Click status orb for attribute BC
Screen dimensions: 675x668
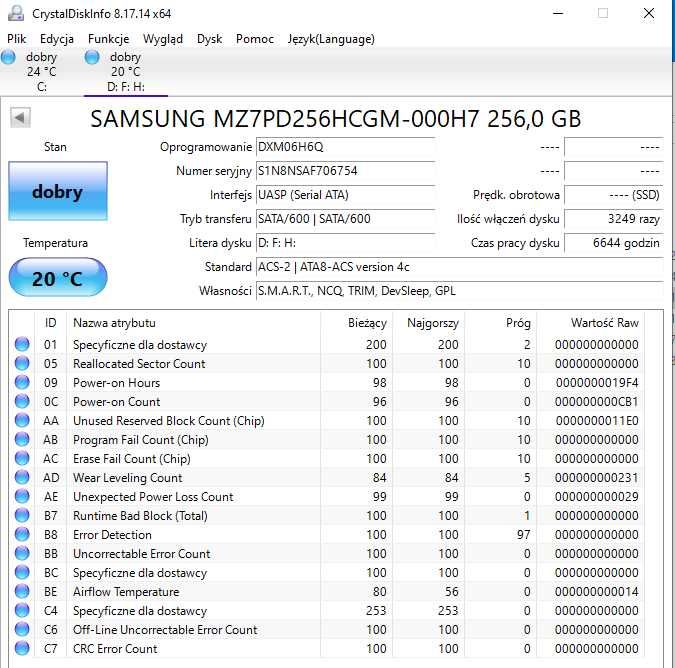(x=22, y=572)
